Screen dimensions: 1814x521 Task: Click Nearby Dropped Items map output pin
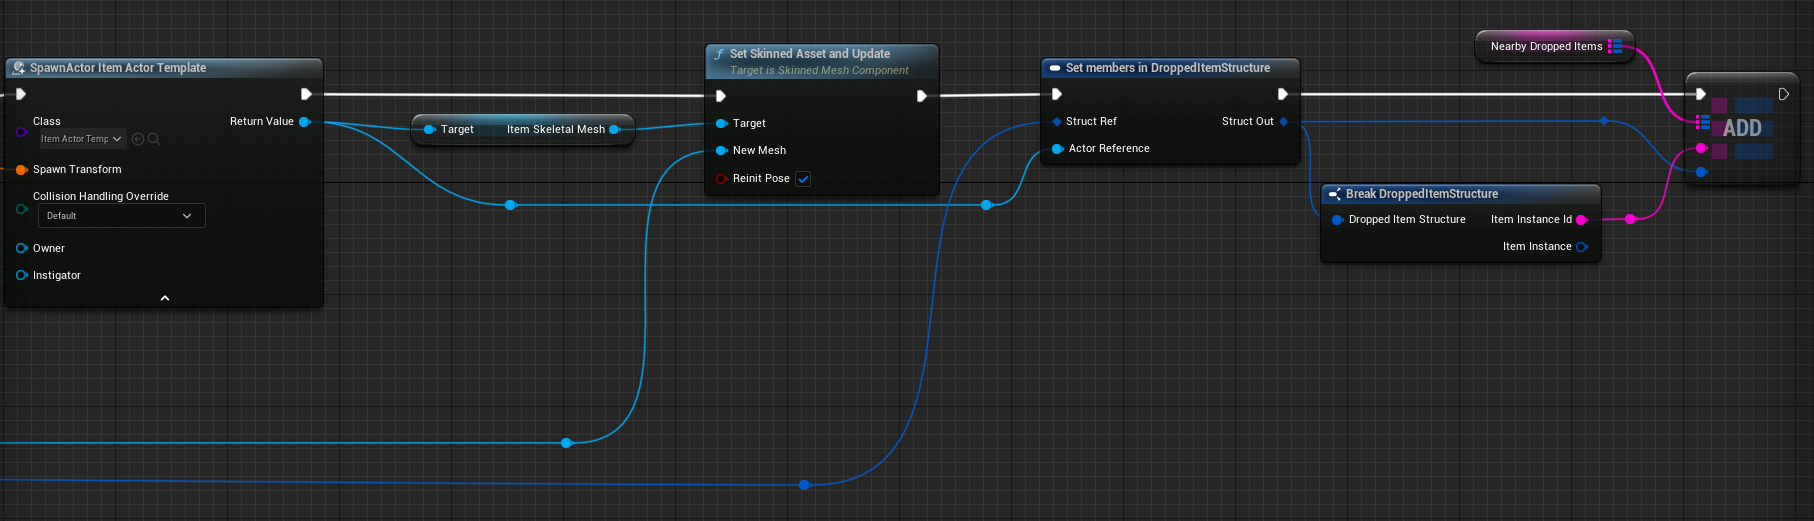[x=1614, y=46]
